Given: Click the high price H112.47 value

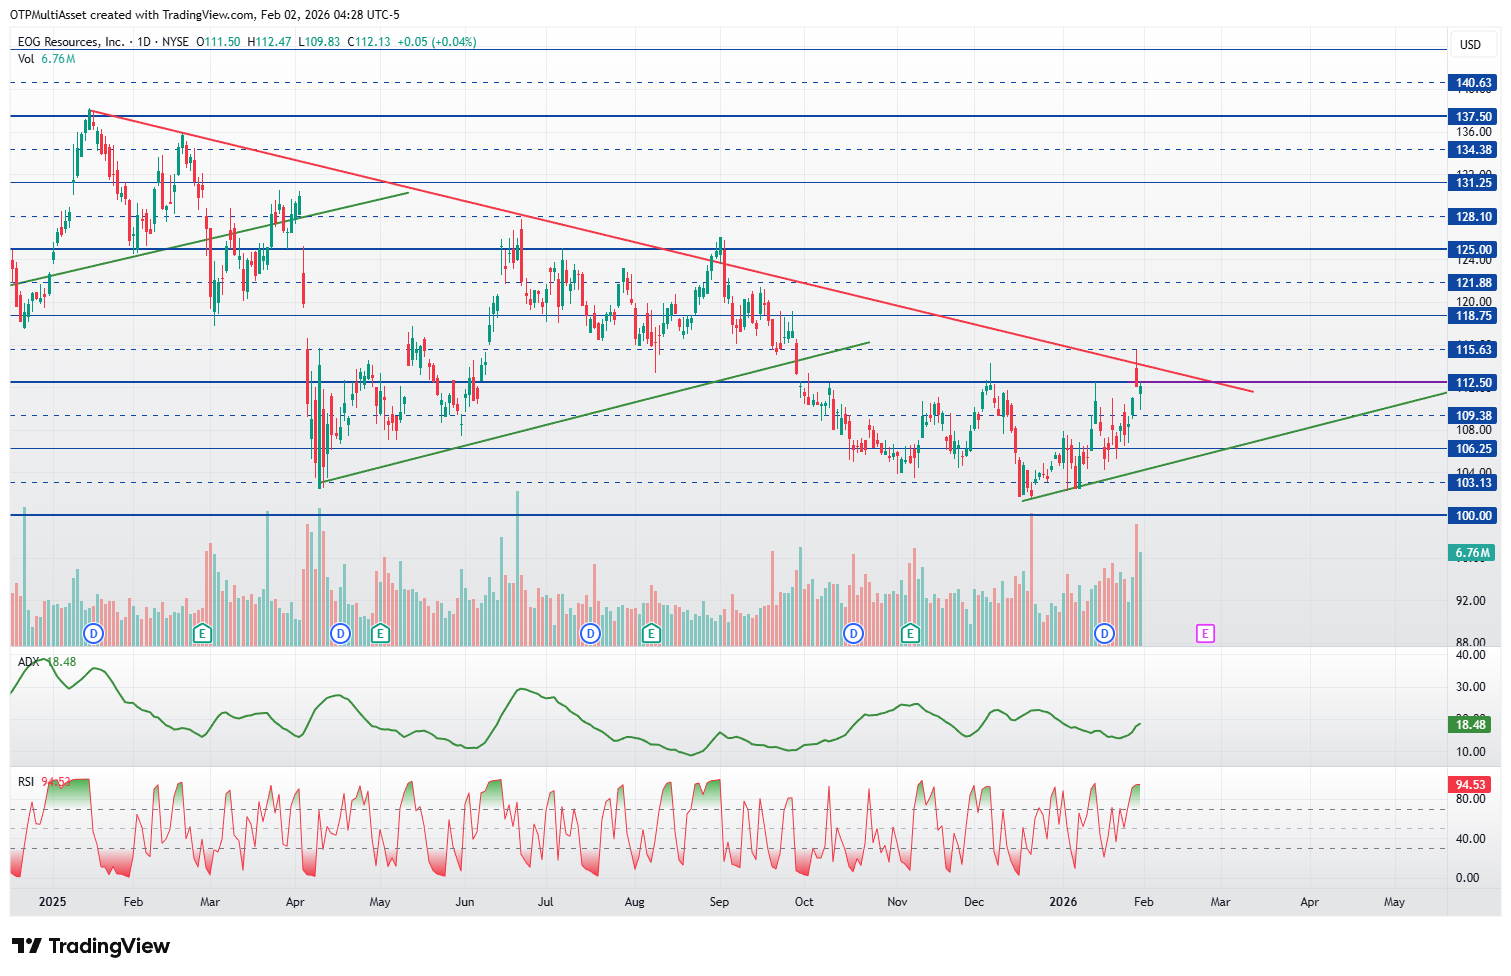Looking at the screenshot, I should coord(270,42).
